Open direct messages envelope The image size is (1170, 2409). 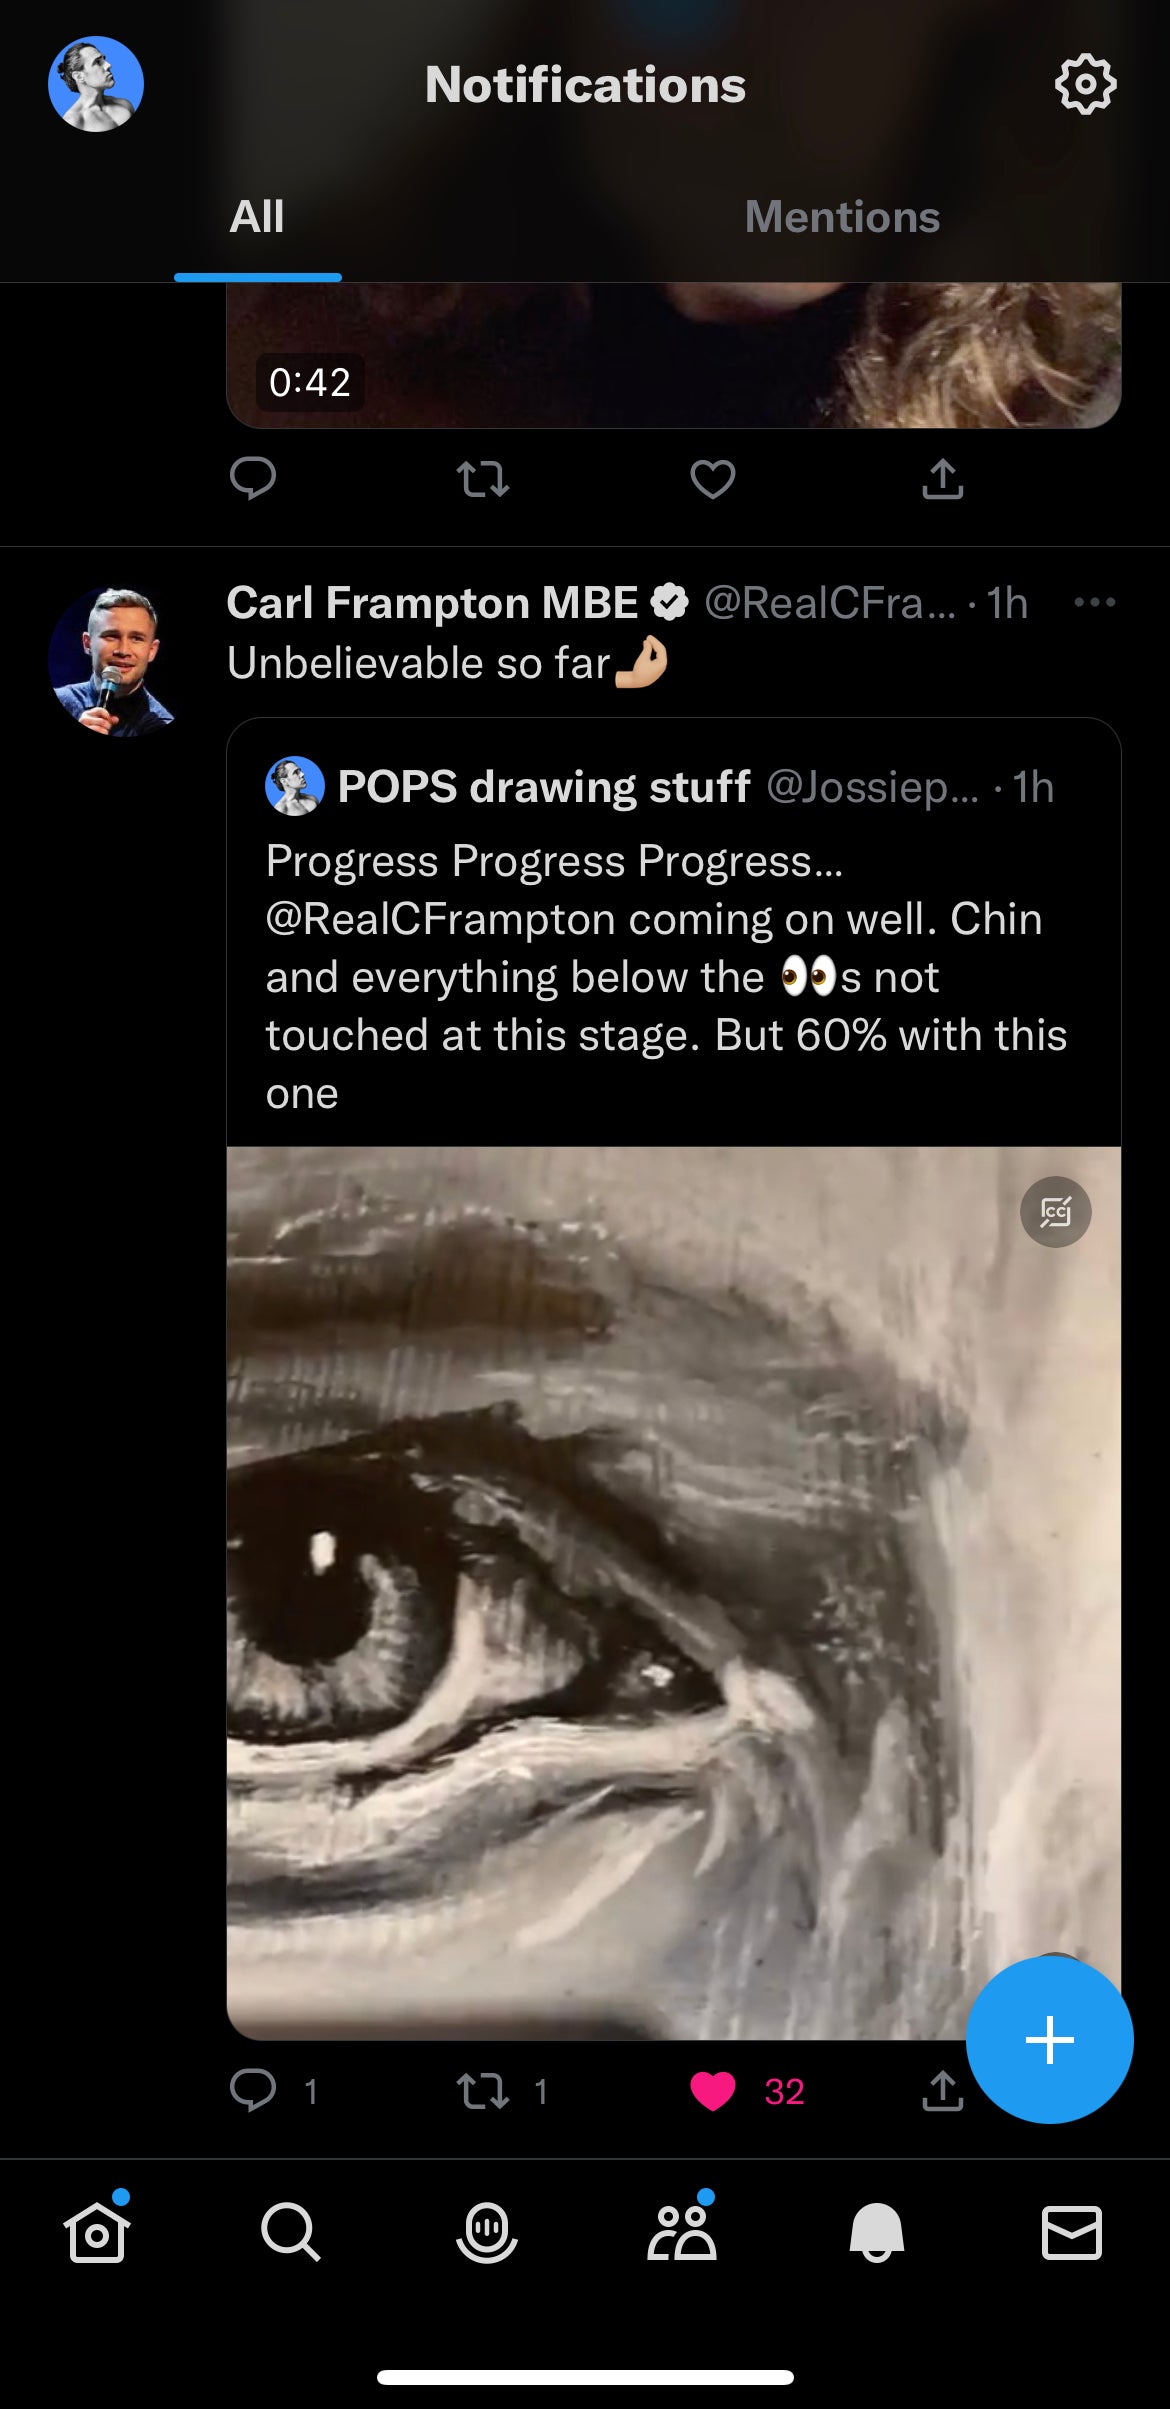pos(1072,2232)
